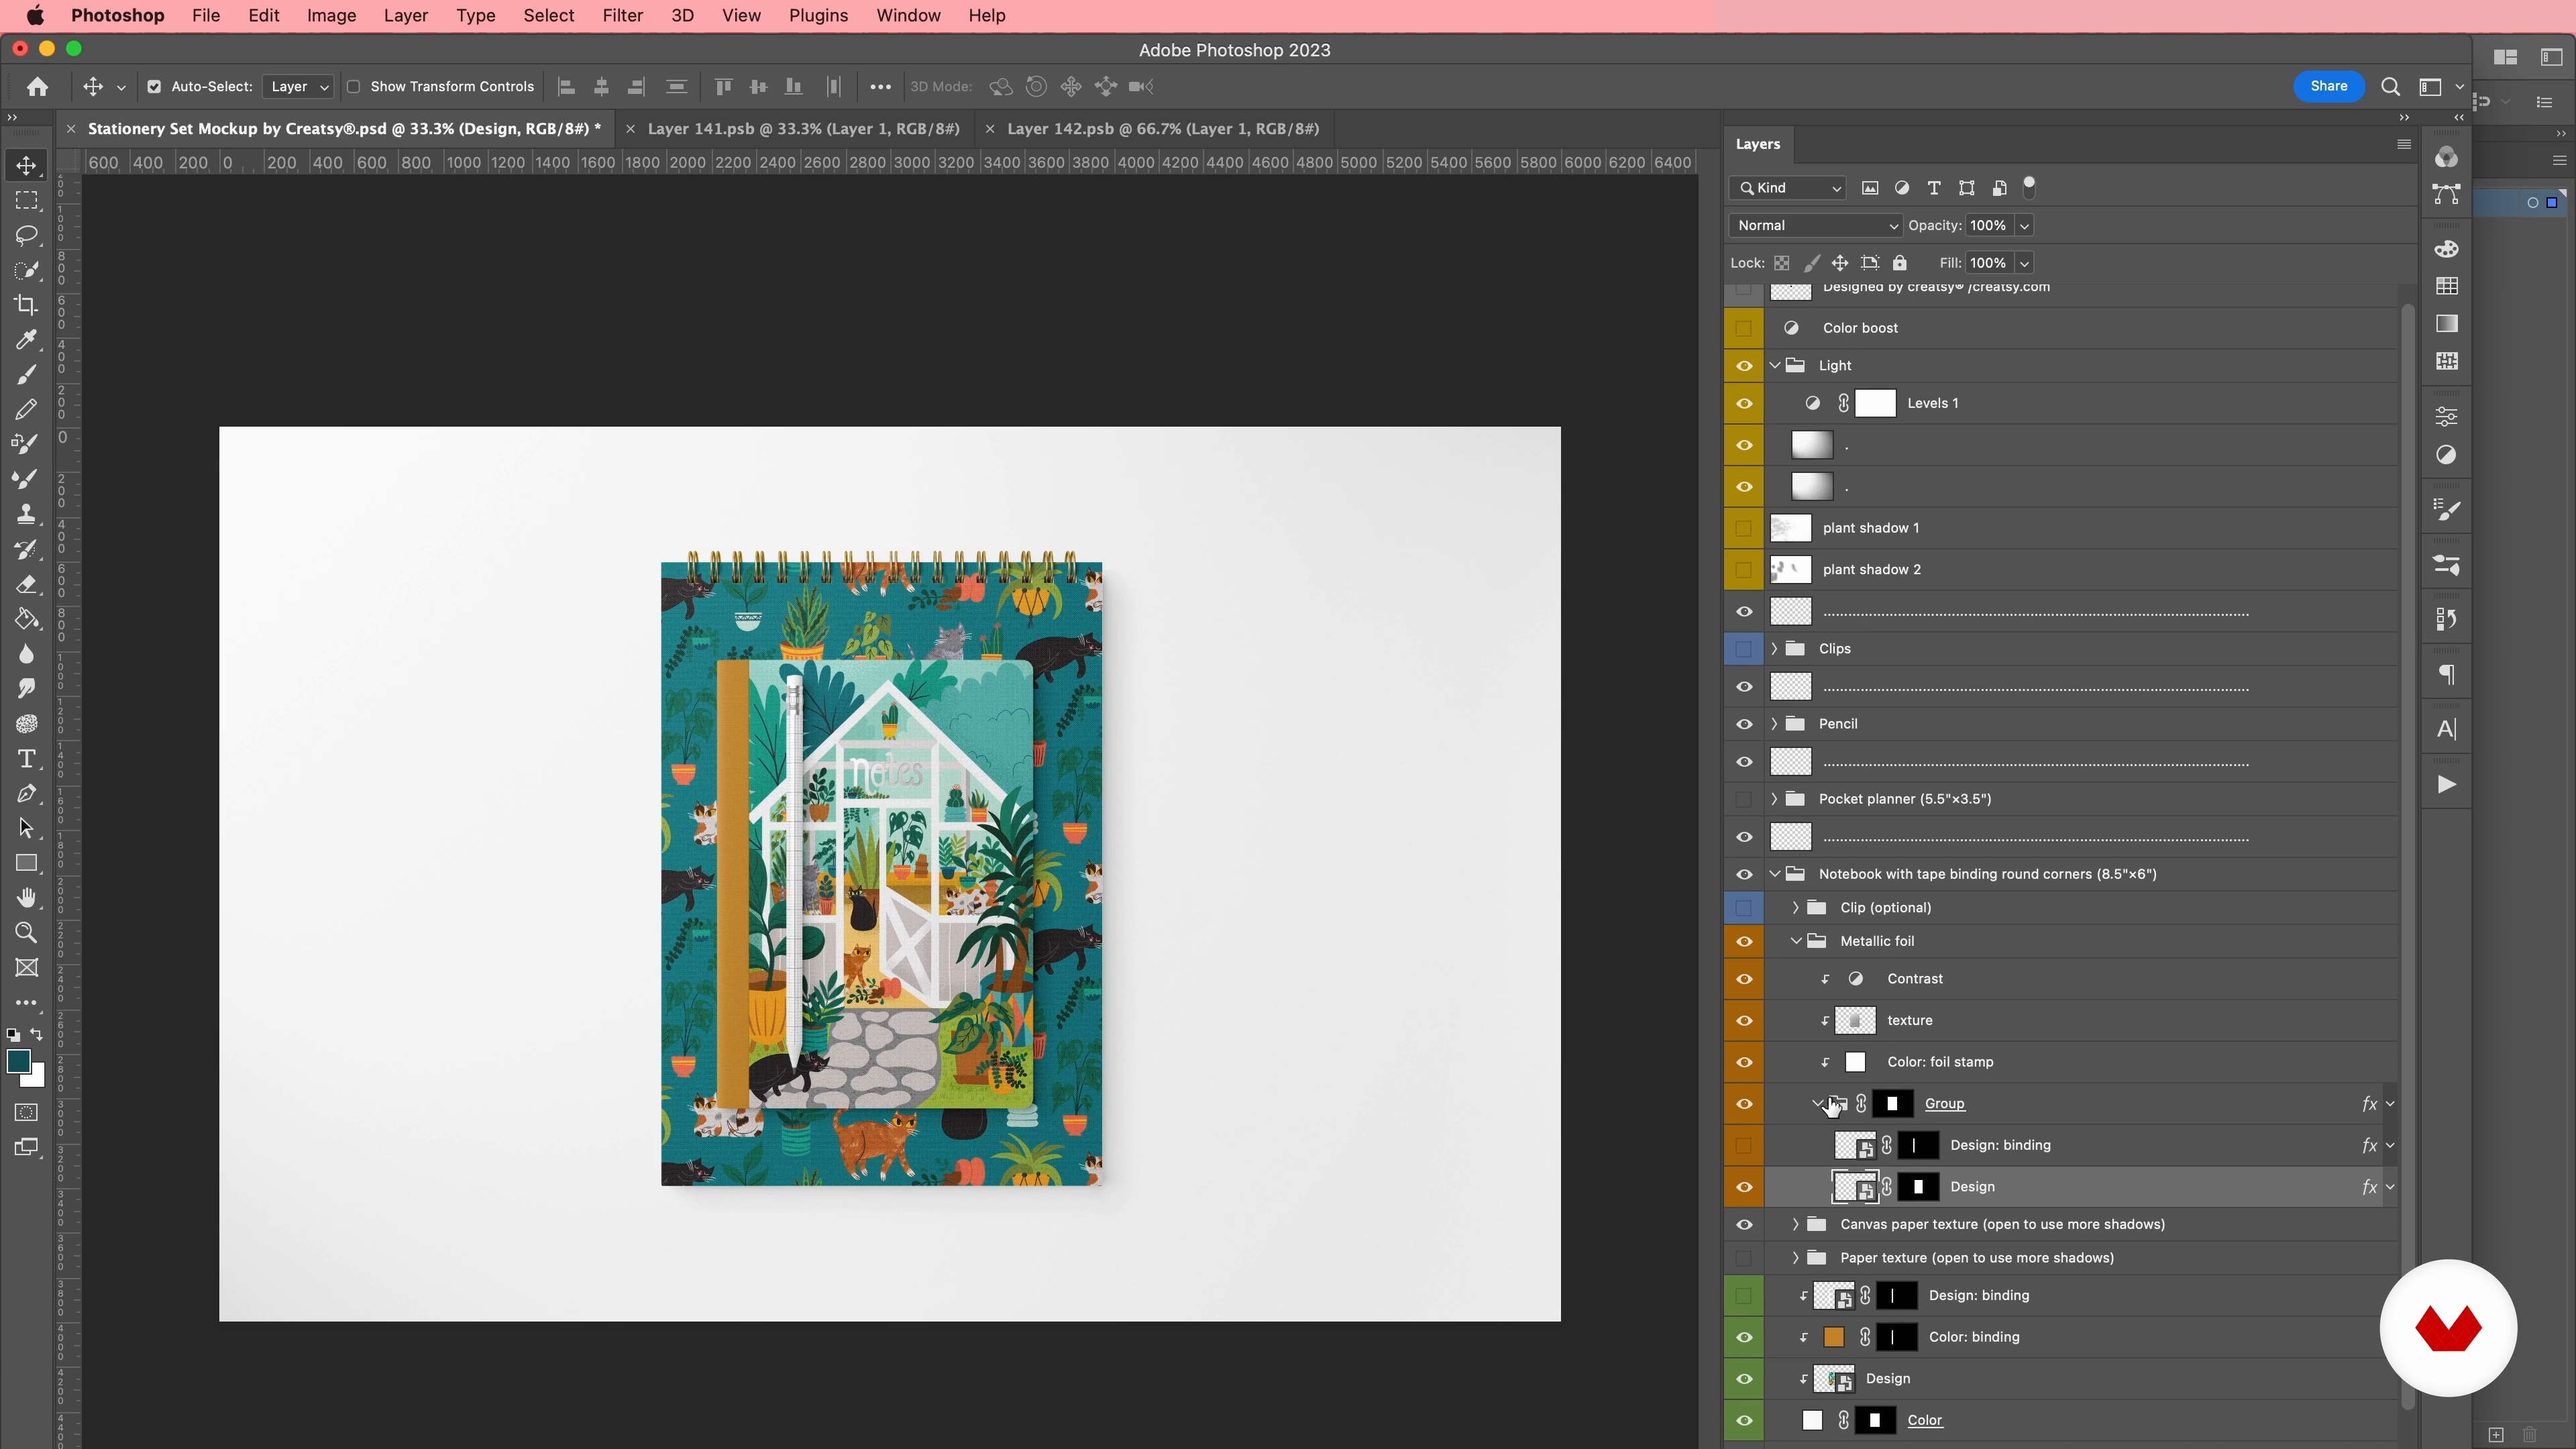Open the Window menu
The width and height of the screenshot is (2576, 1449).
tap(908, 16)
